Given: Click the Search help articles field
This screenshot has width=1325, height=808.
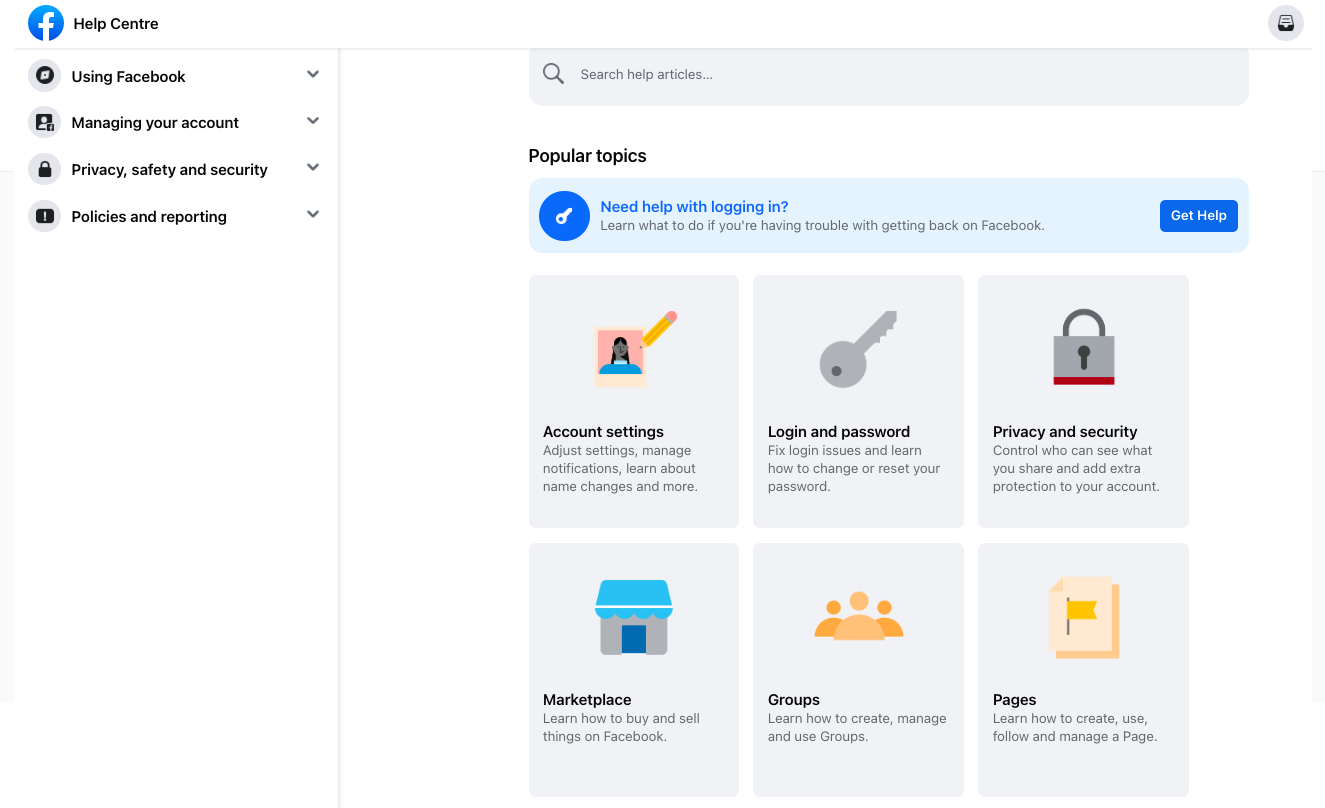Looking at the screenshot, I should coord(900,75).
